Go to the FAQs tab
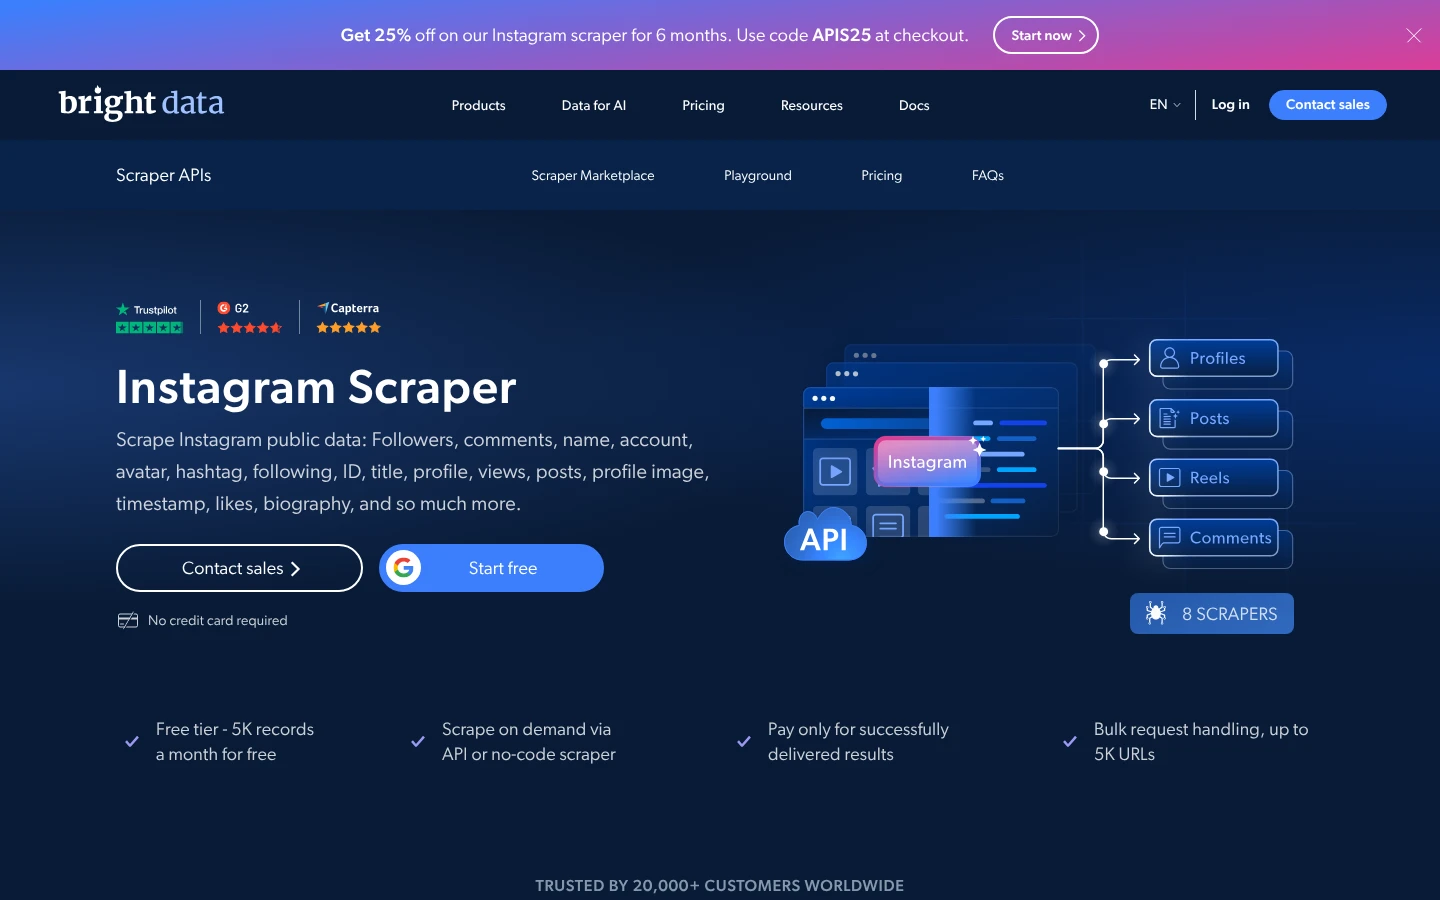Viewport: 1440px width, 900px height. tap(988, 175)
